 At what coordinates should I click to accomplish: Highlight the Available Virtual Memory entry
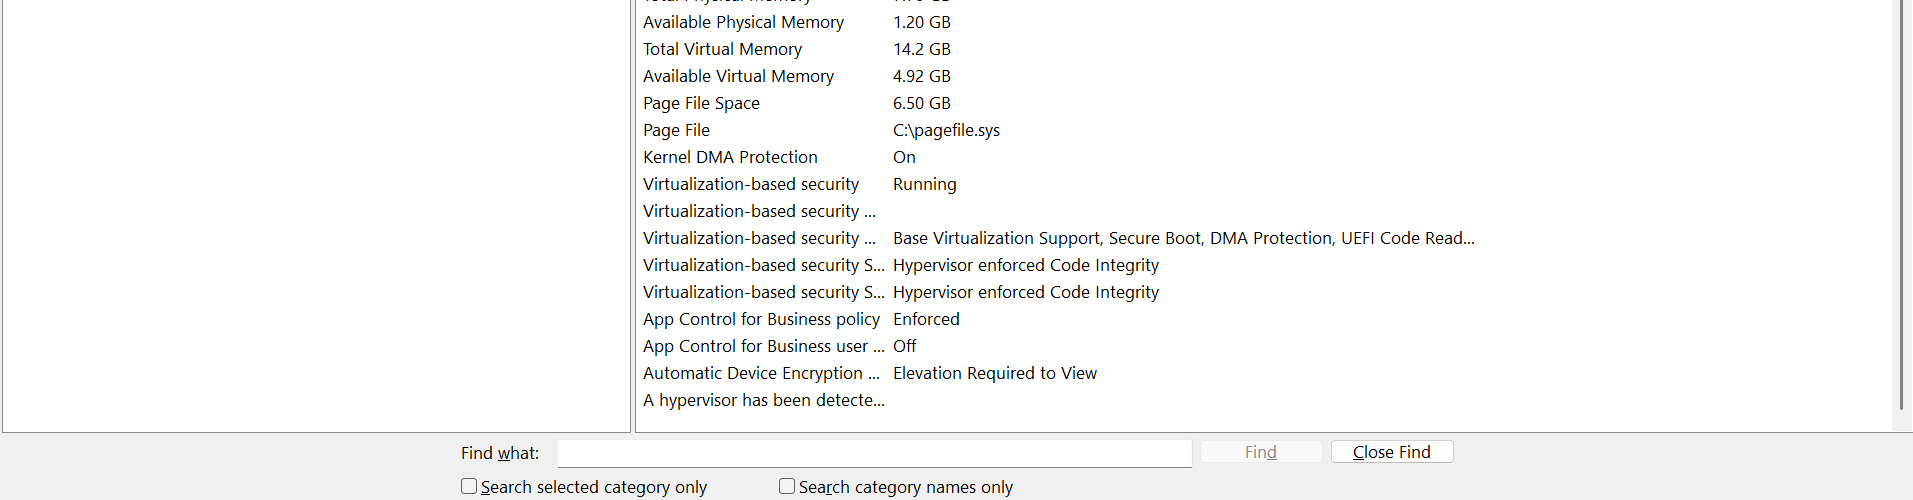[x=738, y=76]
